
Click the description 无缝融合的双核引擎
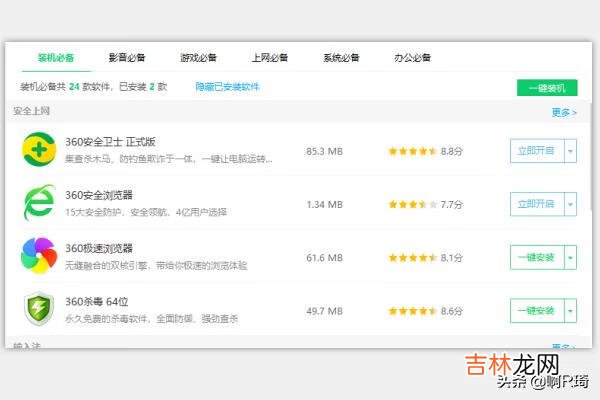[x=156, y=265]
